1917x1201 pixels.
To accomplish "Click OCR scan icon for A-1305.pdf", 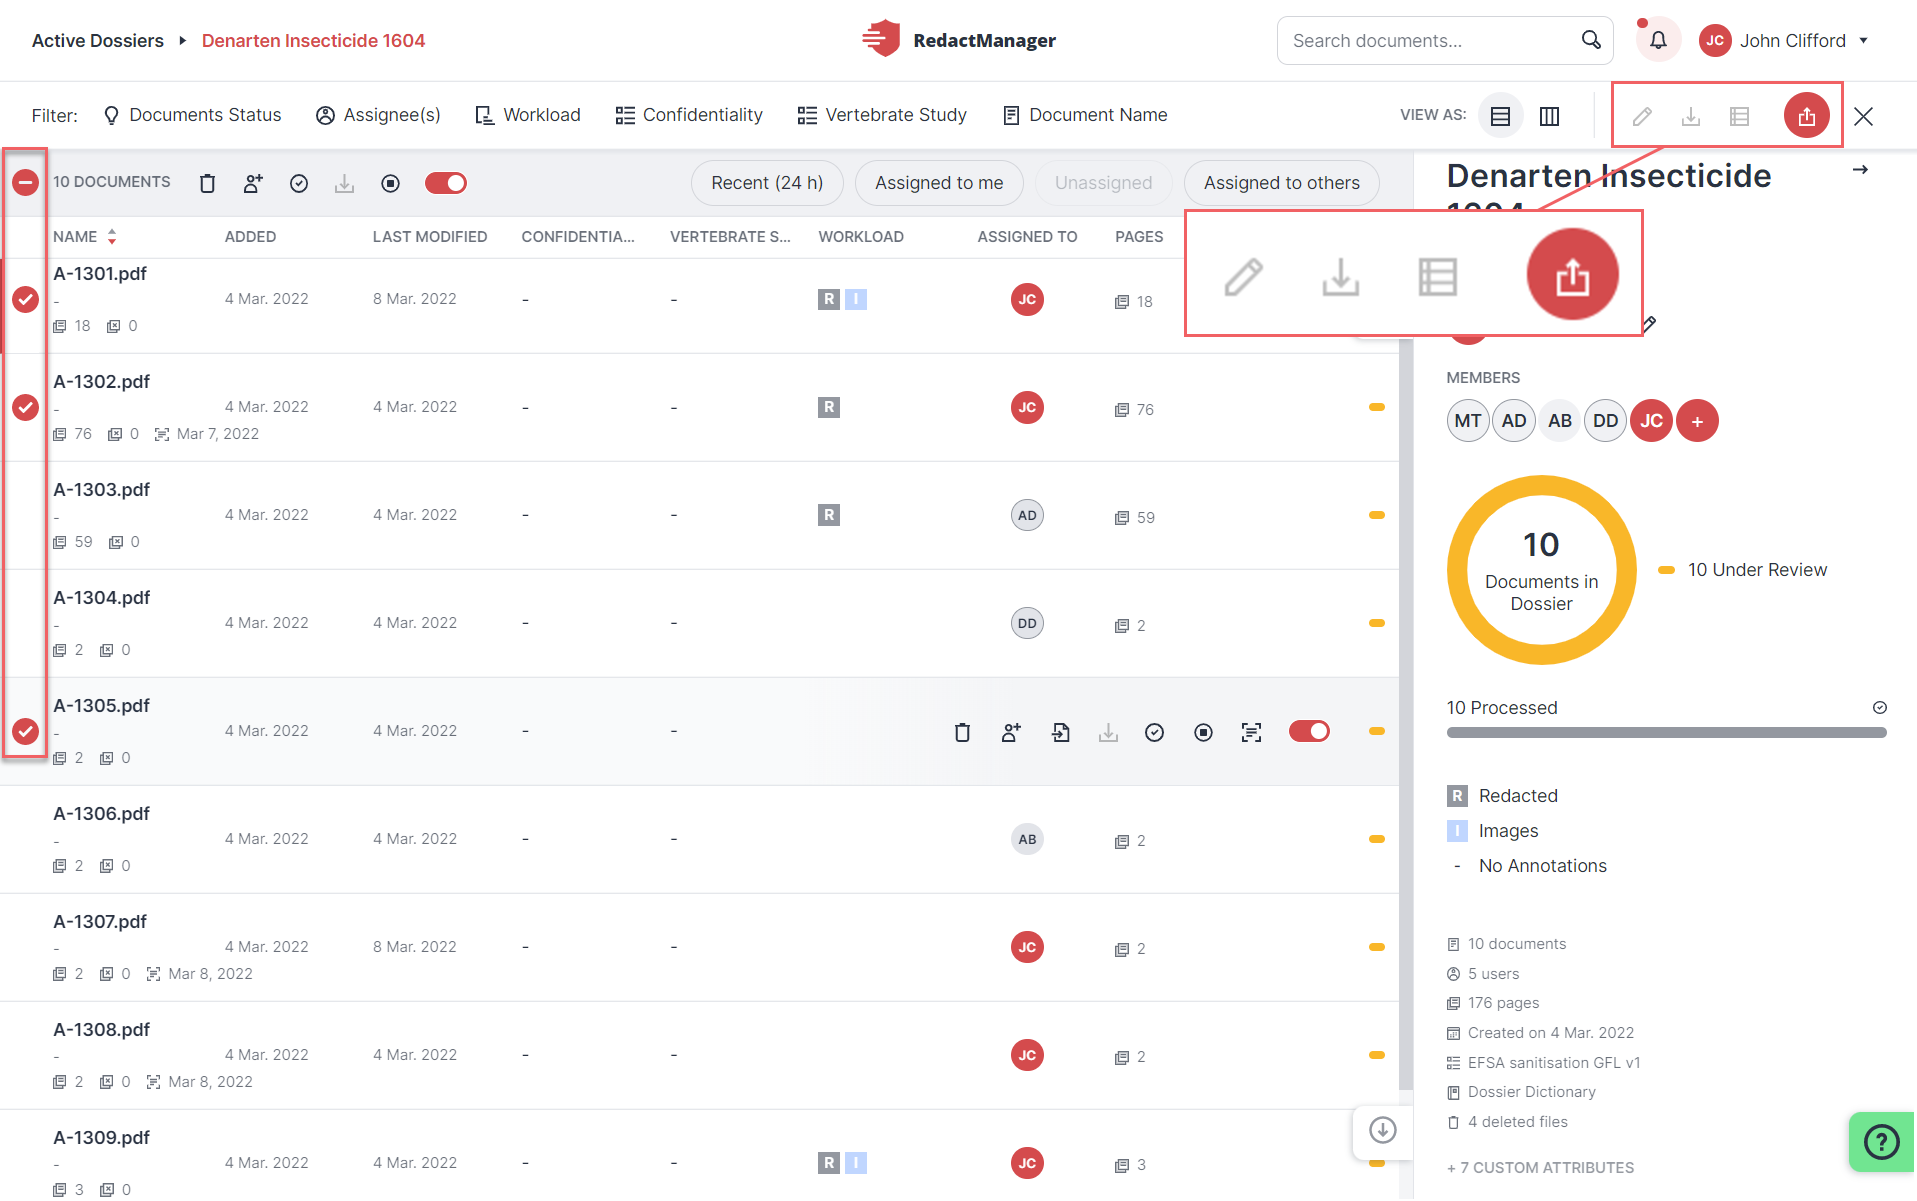I will [1251, 732].
